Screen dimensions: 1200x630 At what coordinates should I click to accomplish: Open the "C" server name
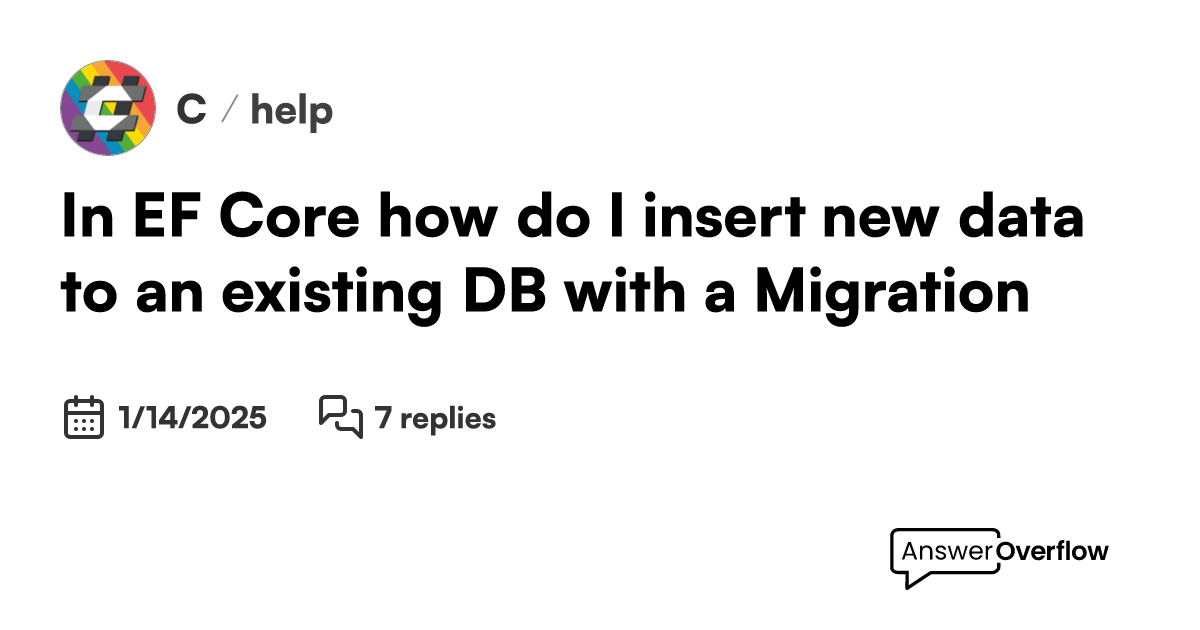pos(191,110)
